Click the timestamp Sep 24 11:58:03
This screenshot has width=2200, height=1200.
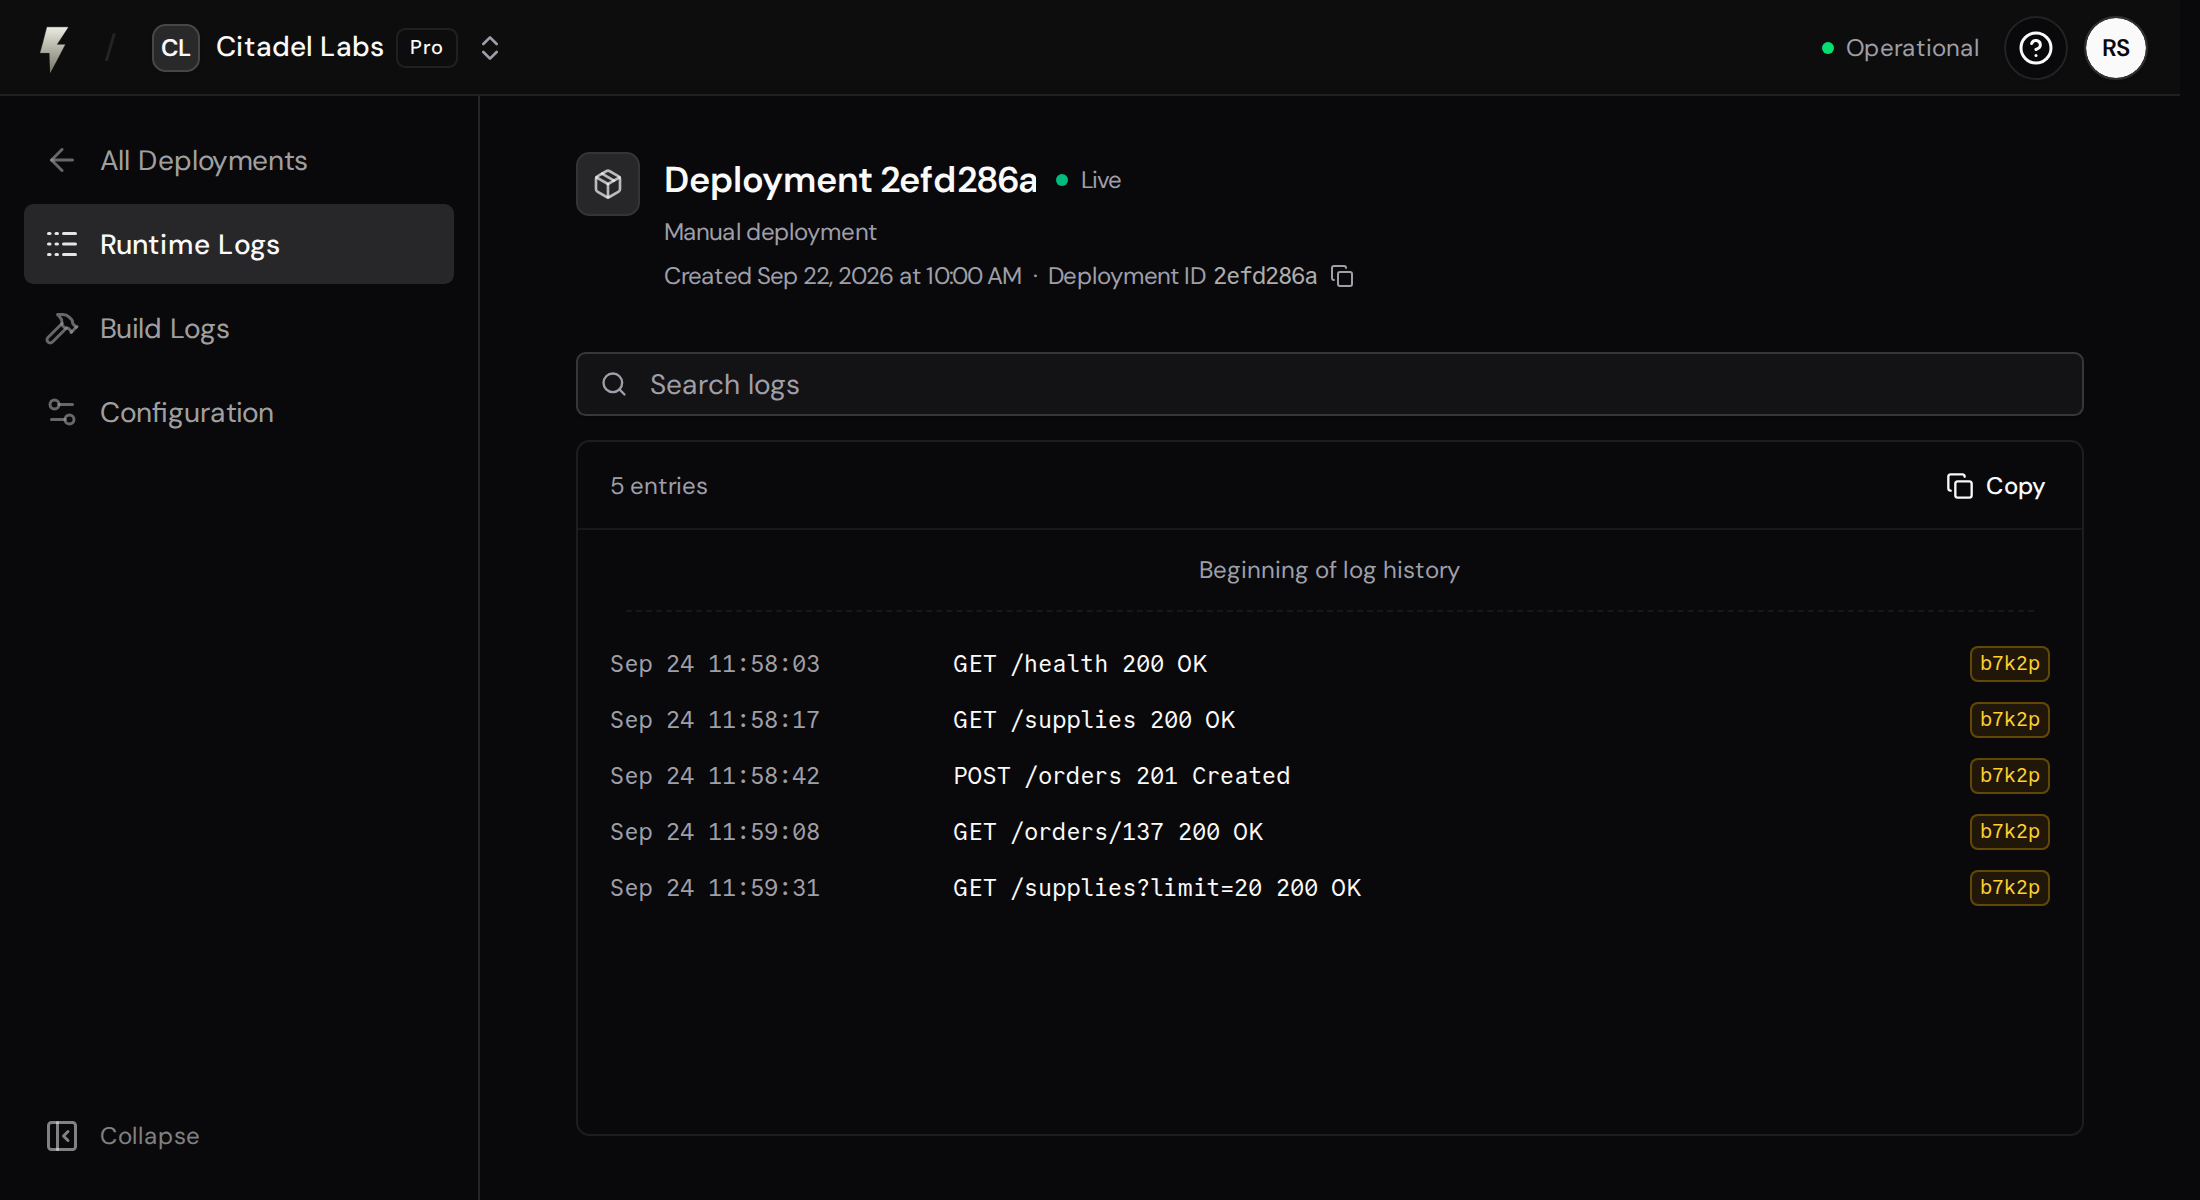715,664
